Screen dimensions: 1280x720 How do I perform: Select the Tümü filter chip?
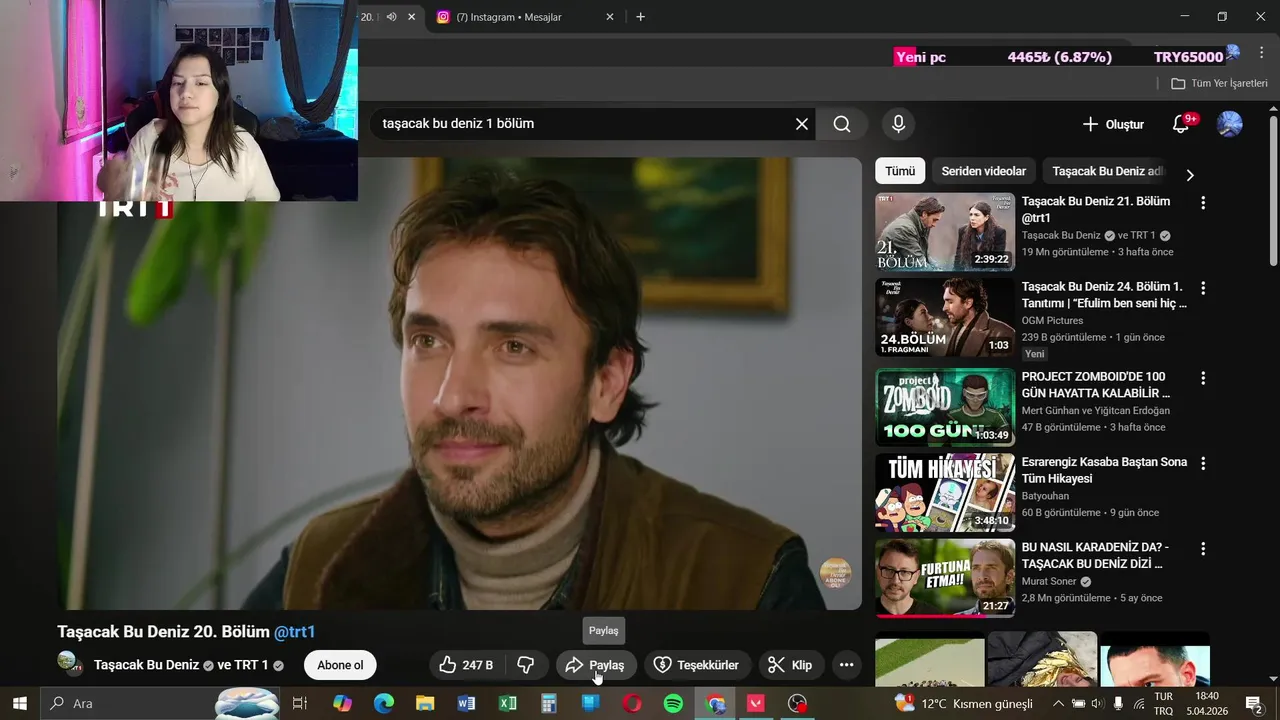point(900,171)
